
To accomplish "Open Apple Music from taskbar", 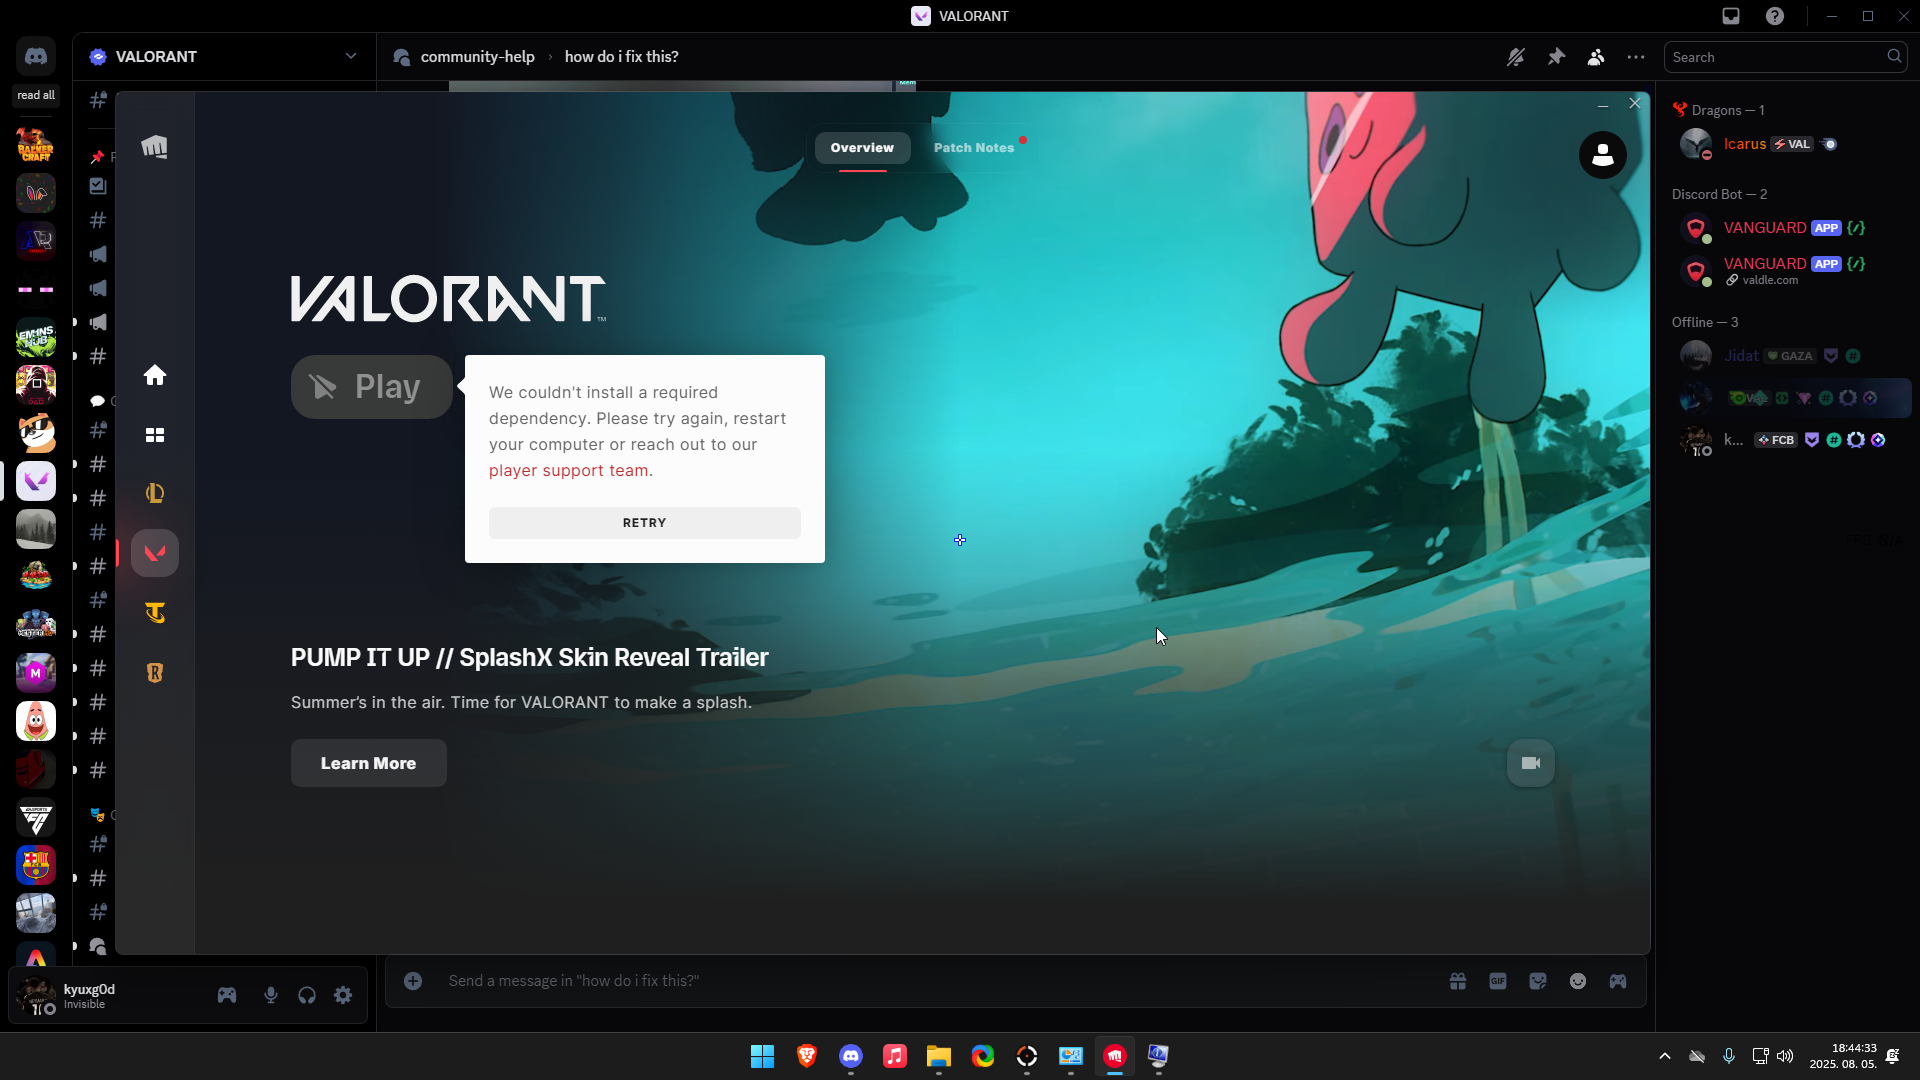I will 895,1056.
